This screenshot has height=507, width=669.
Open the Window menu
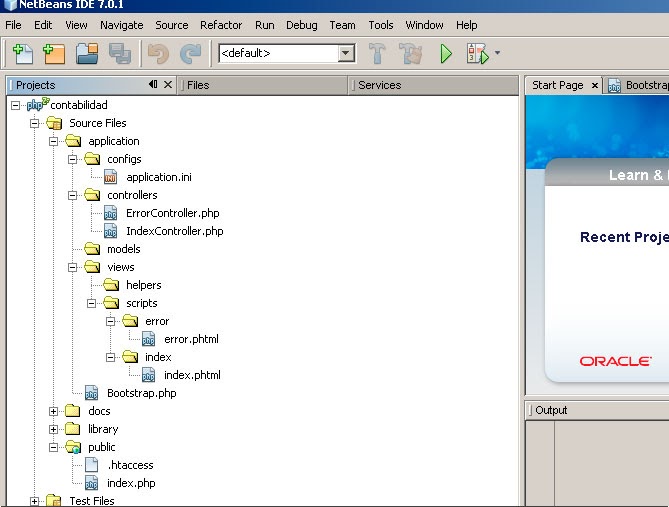pos(424,25)
